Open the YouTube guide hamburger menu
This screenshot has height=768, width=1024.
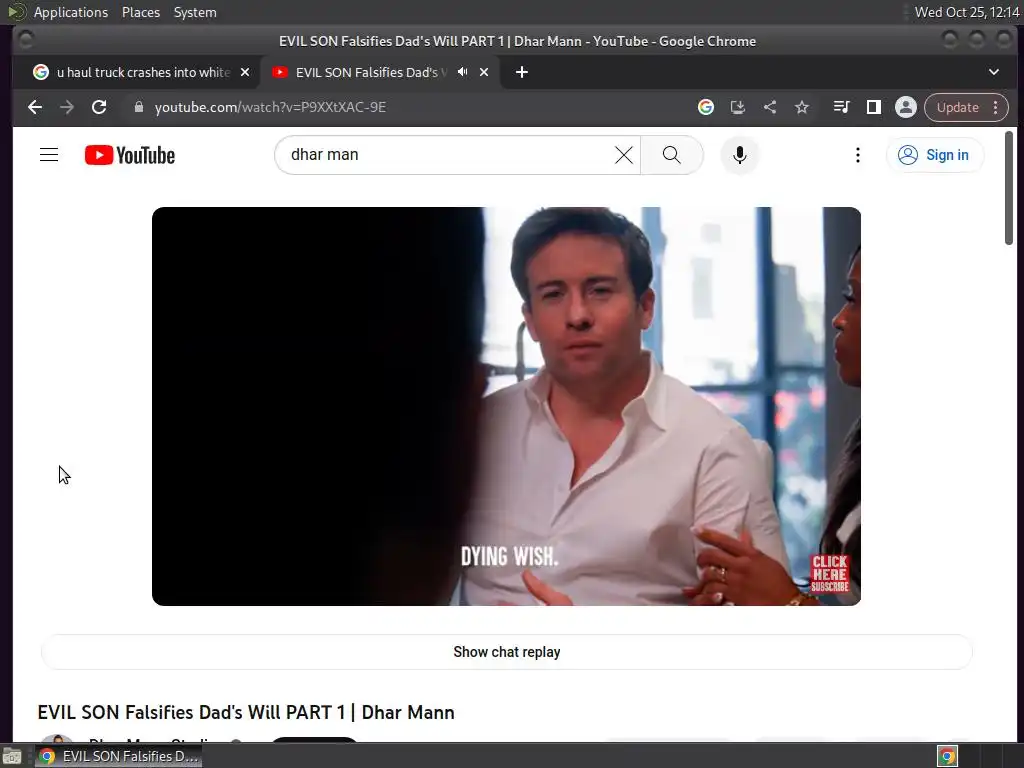[49, 155]
